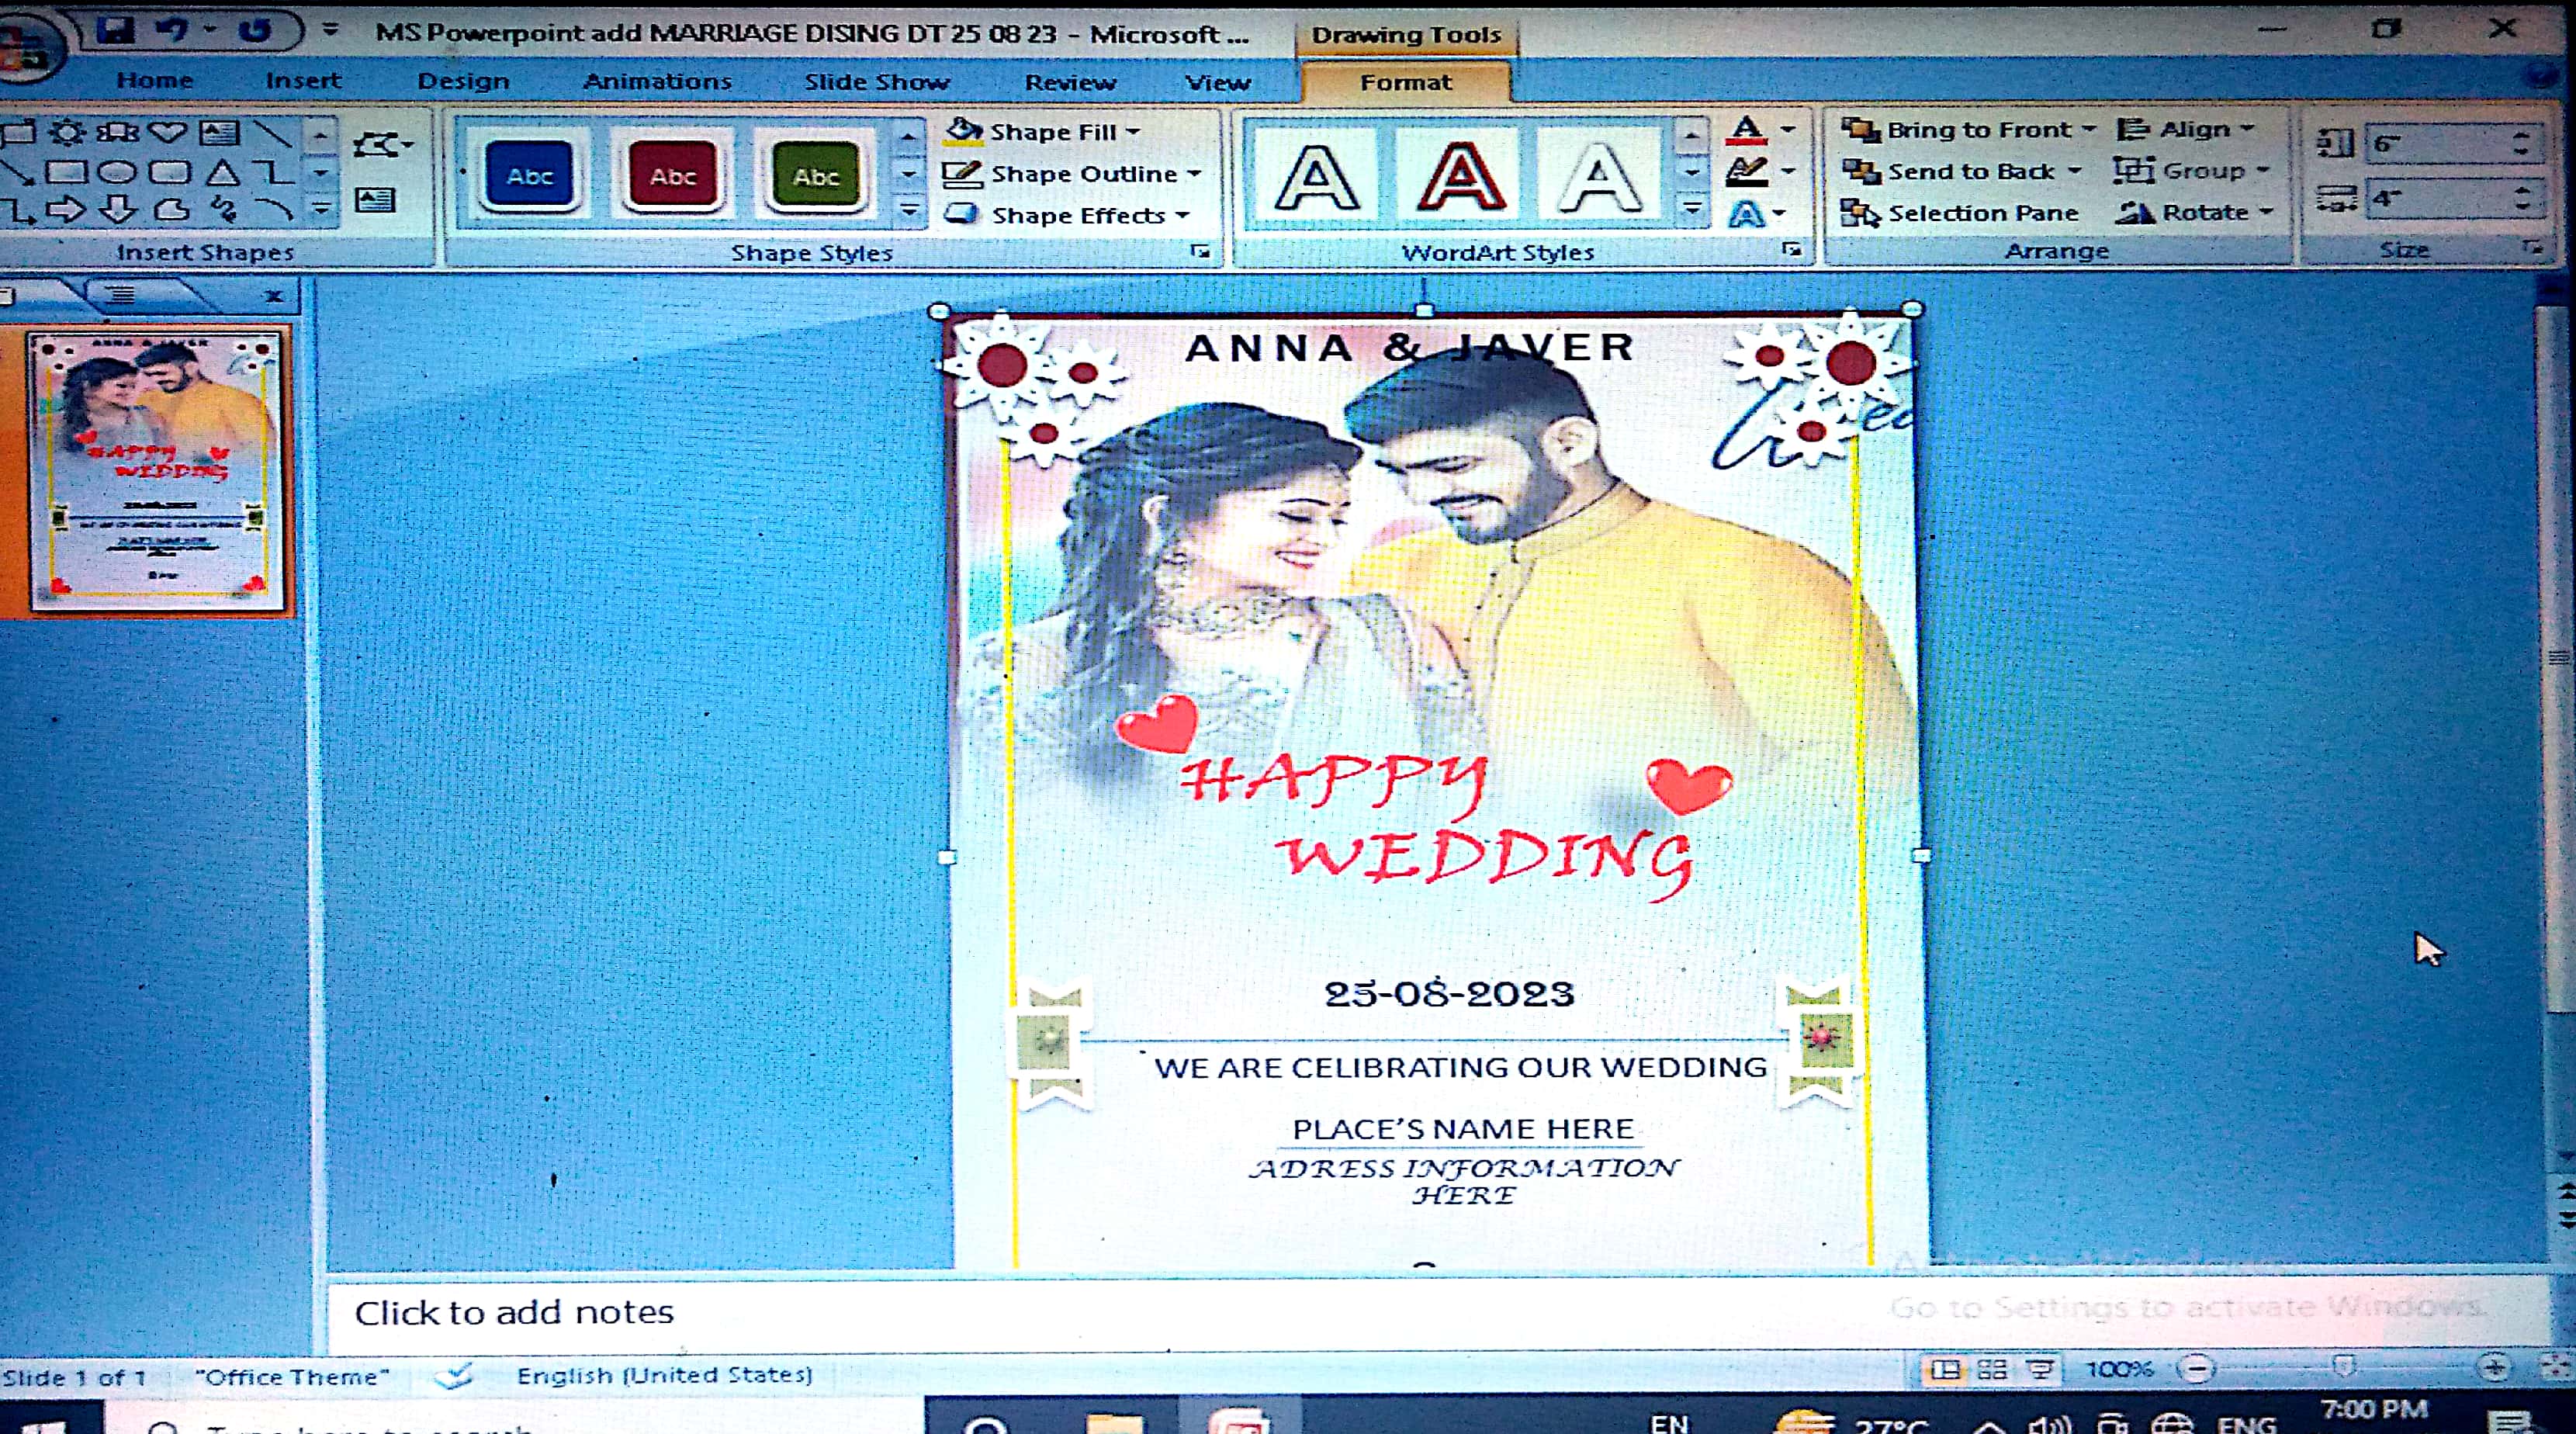Screen dimensions: 2576x1434
Task: Click the Text Box icon in Insert Shapes
Action: pos(375,201)
